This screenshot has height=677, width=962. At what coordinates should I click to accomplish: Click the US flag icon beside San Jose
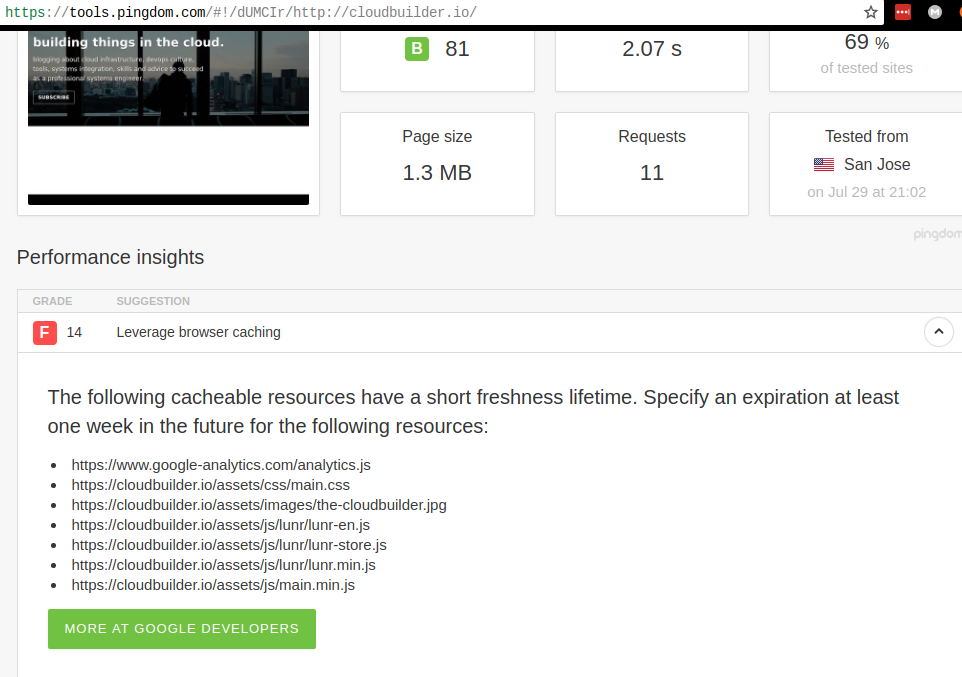pyautogui.click(x=823, y=165)
